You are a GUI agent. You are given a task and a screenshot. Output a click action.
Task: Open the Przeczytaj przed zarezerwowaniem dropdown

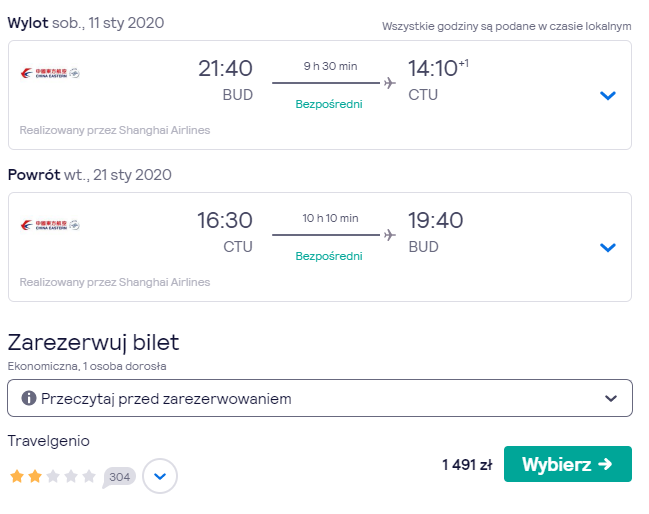(x=320, y=398)
